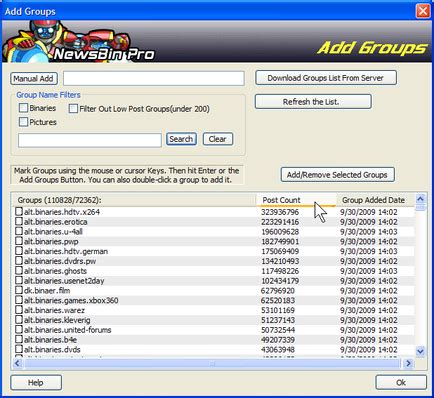Sort by the Groups column header
This screenshot has width=434, height=398.
point(133,200)
